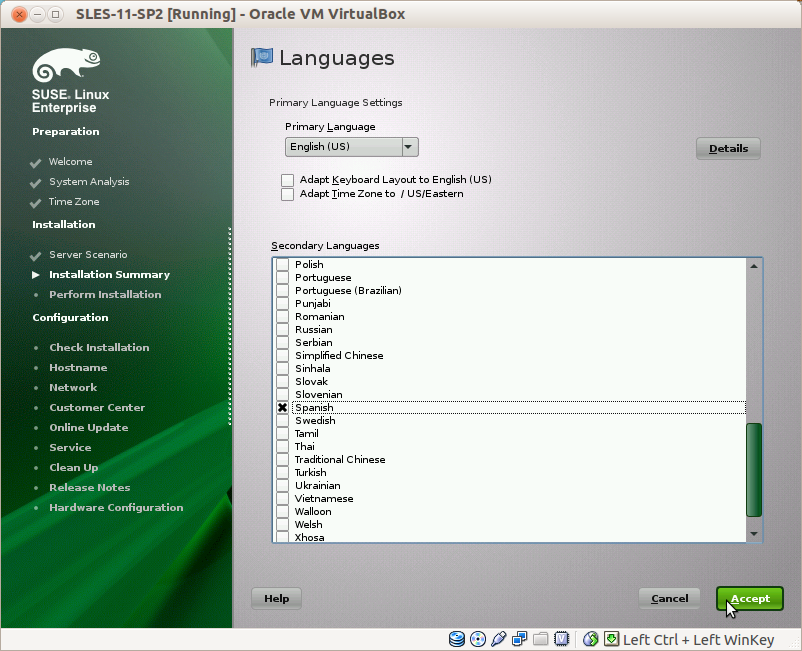Select the Traditional Chinese entry
The image size is (802, 651).
pyautogui.click(x=509, y=460)
